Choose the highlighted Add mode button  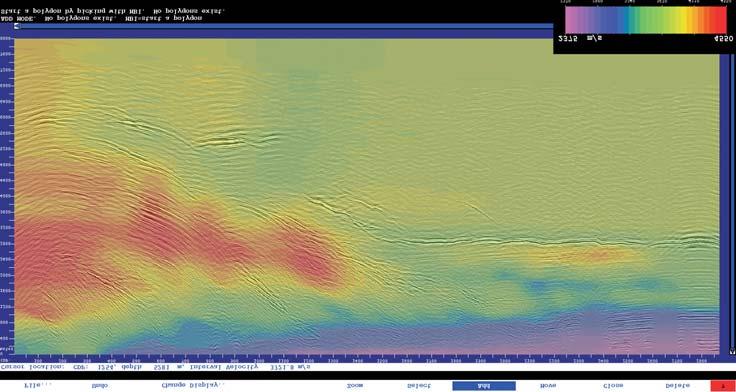coord(484,386)
